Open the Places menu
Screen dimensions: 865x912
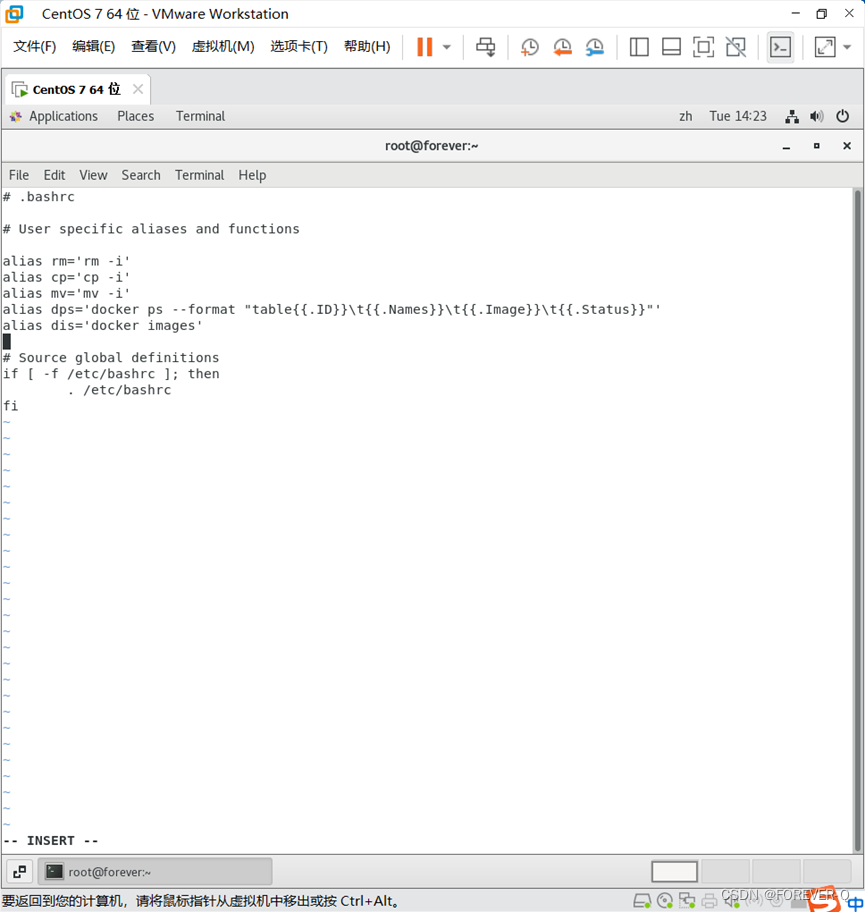136,116
